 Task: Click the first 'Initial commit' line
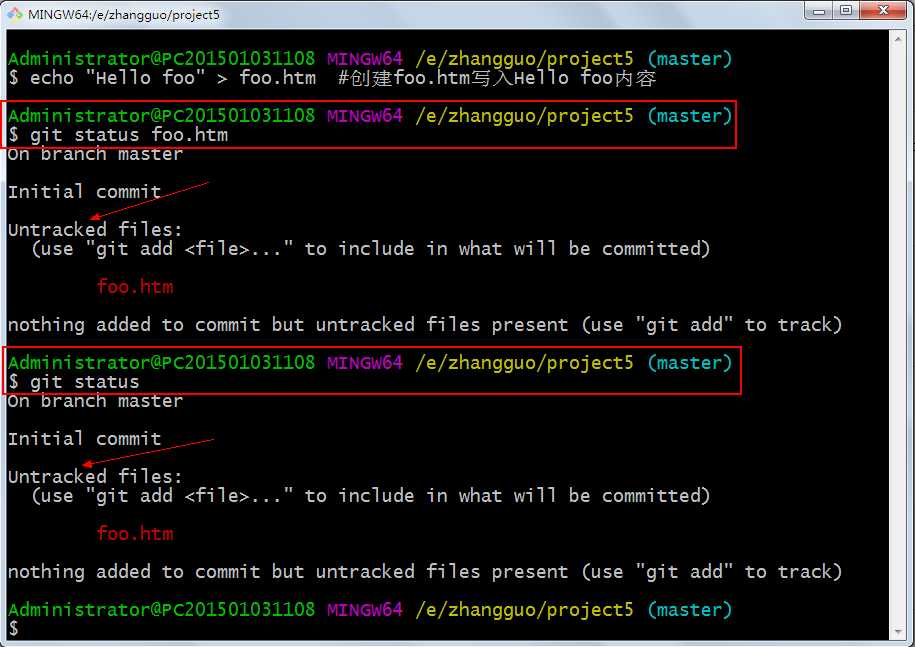point(85,191)
